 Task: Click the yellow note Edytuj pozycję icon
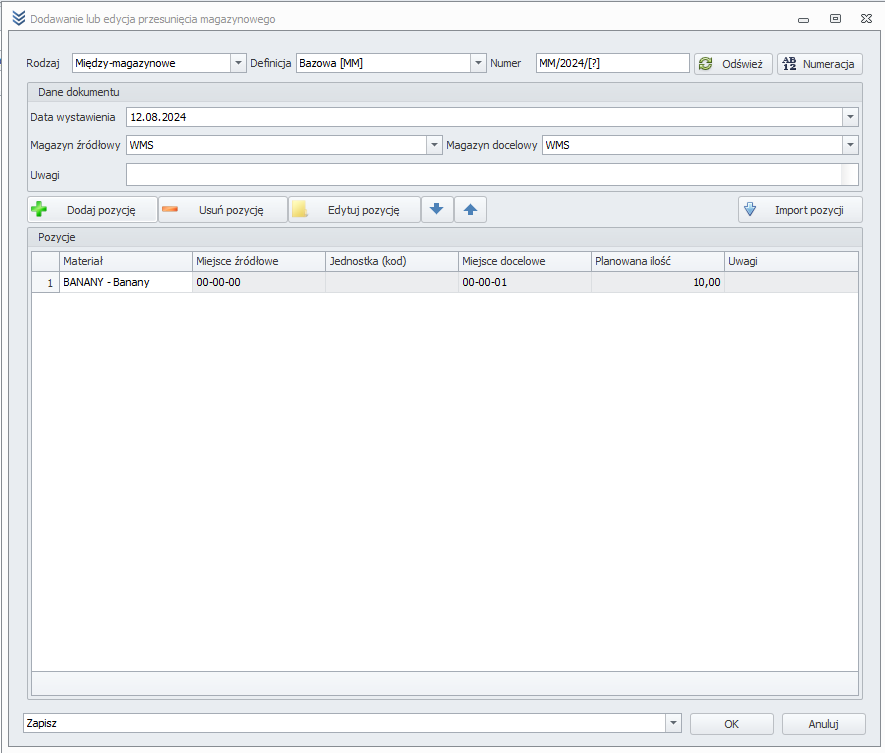pos(300,209)
